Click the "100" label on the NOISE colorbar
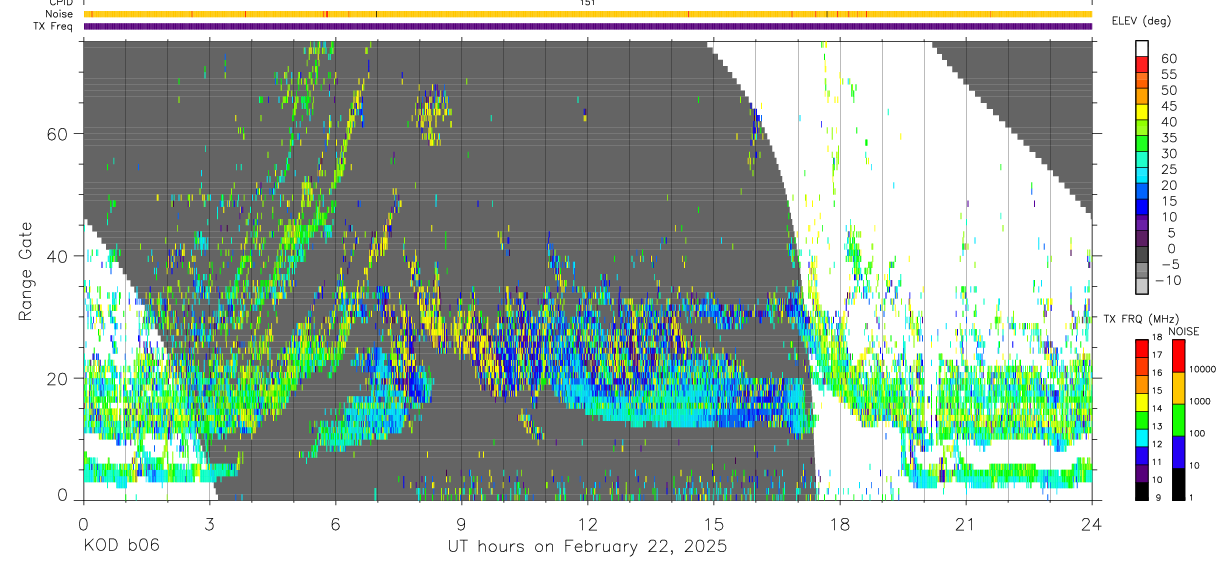The width and height of the screenshot is (1228, 567). point(1197,433)
